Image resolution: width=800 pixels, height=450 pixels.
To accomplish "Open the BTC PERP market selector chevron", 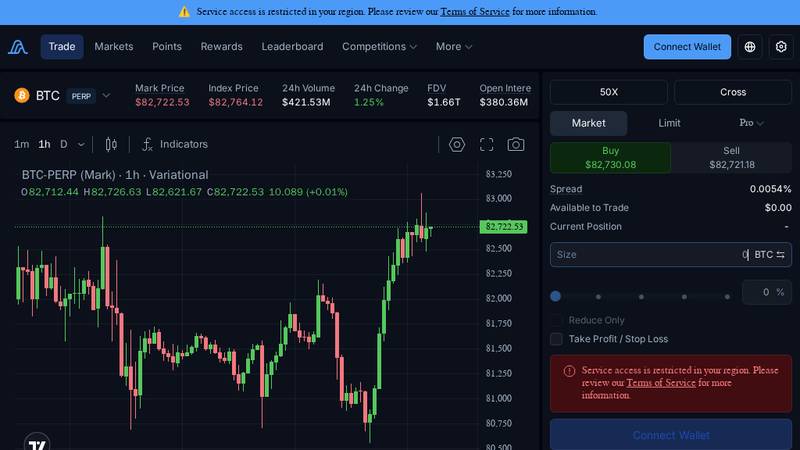I will (106, 95).
